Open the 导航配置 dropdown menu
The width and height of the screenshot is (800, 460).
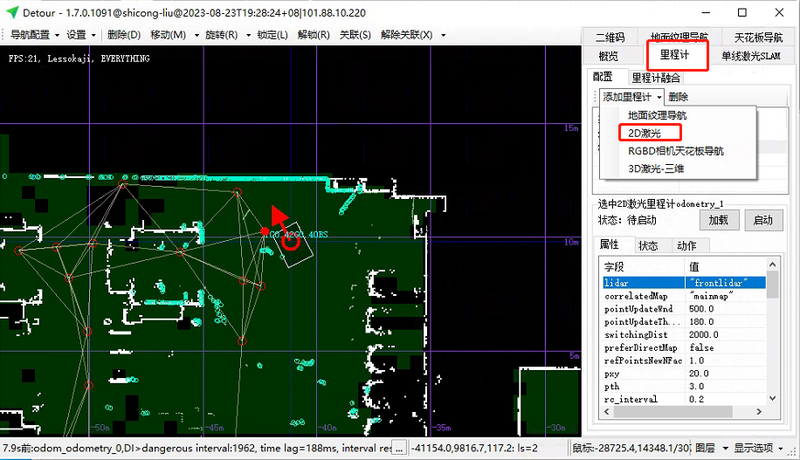32,35
